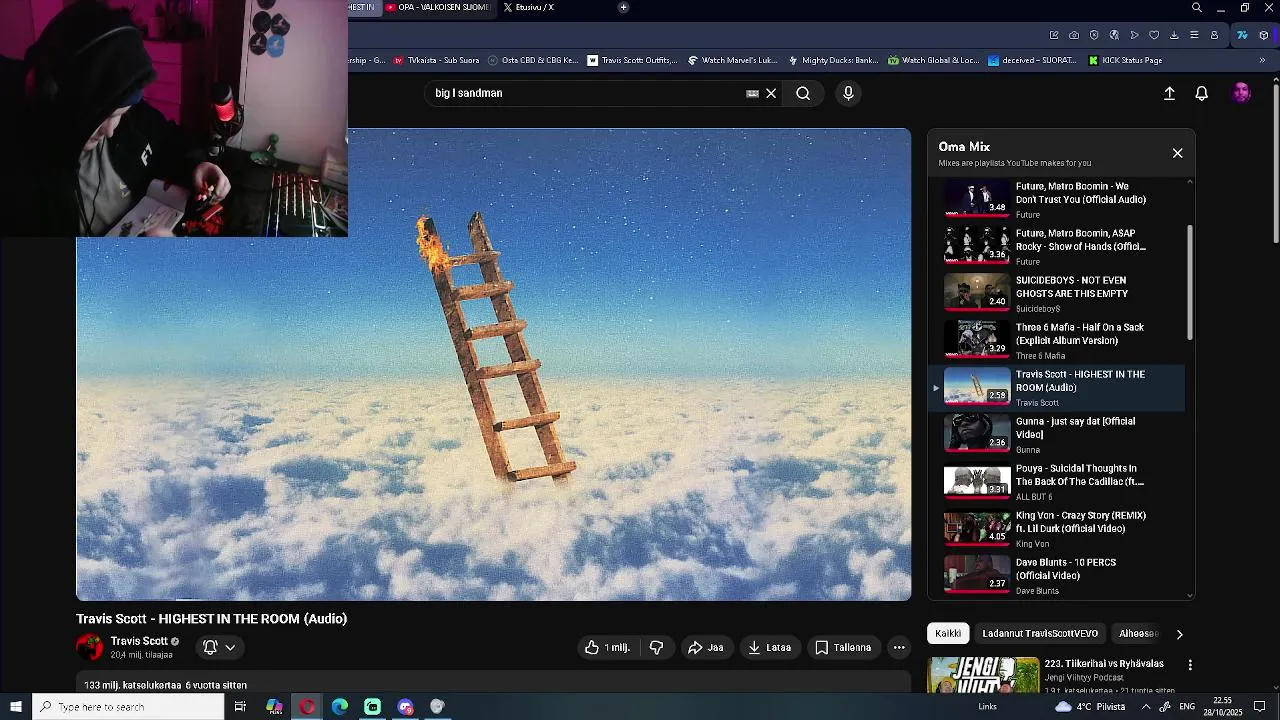Toggle channel notification bell dropdown
The height and width of the screenshot is (720, 1280).
click(x=219, y=647)
